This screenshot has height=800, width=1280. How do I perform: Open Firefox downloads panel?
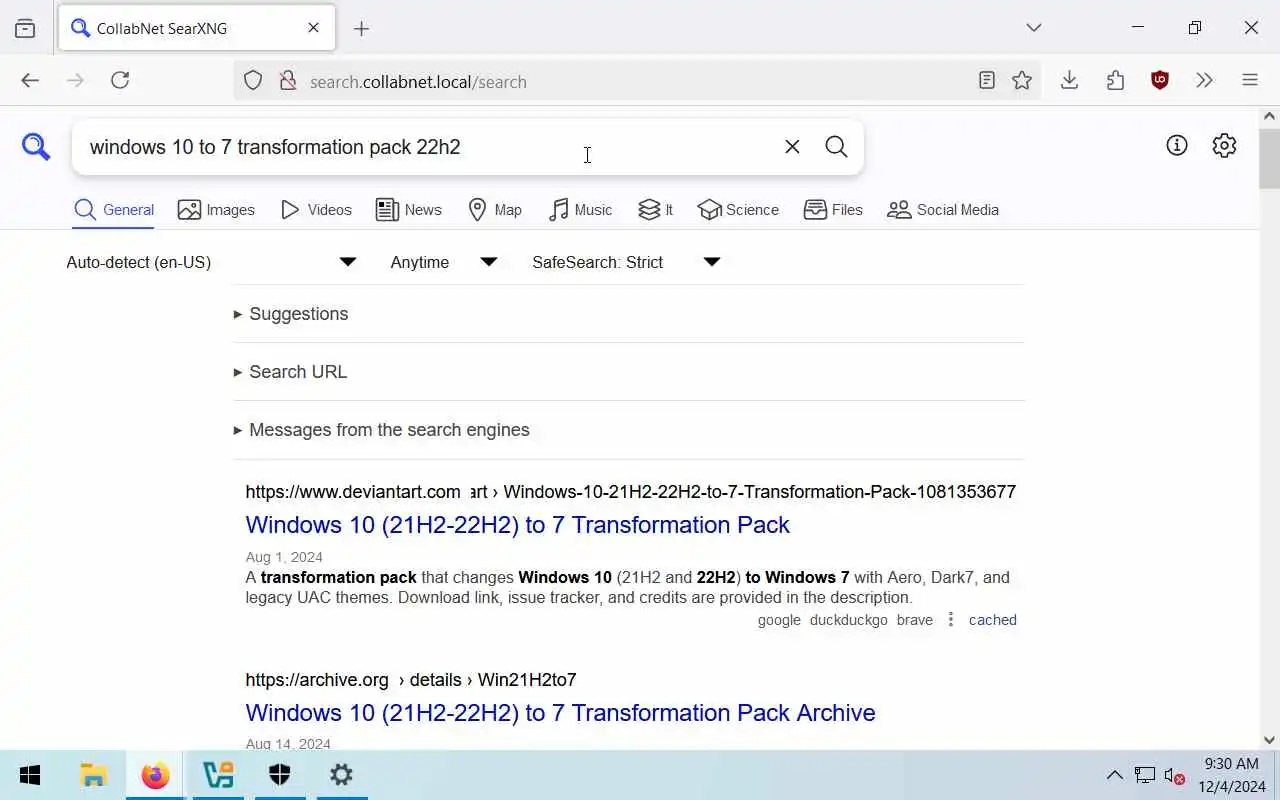tap(1069, 81)
